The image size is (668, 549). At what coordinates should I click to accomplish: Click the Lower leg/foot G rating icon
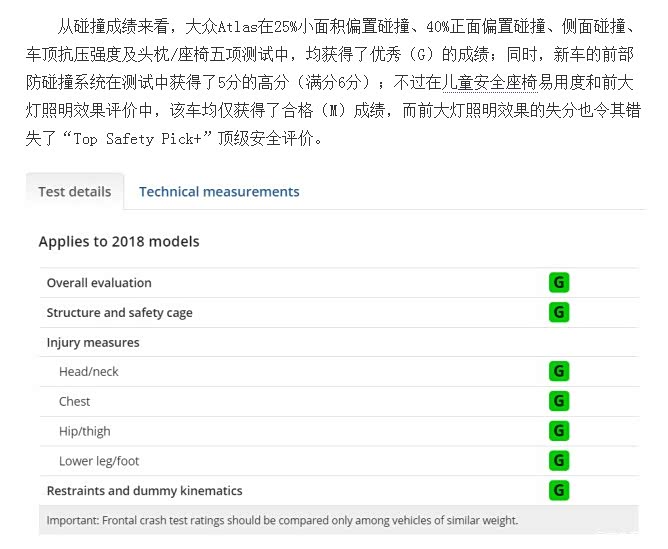click(558, 461)
